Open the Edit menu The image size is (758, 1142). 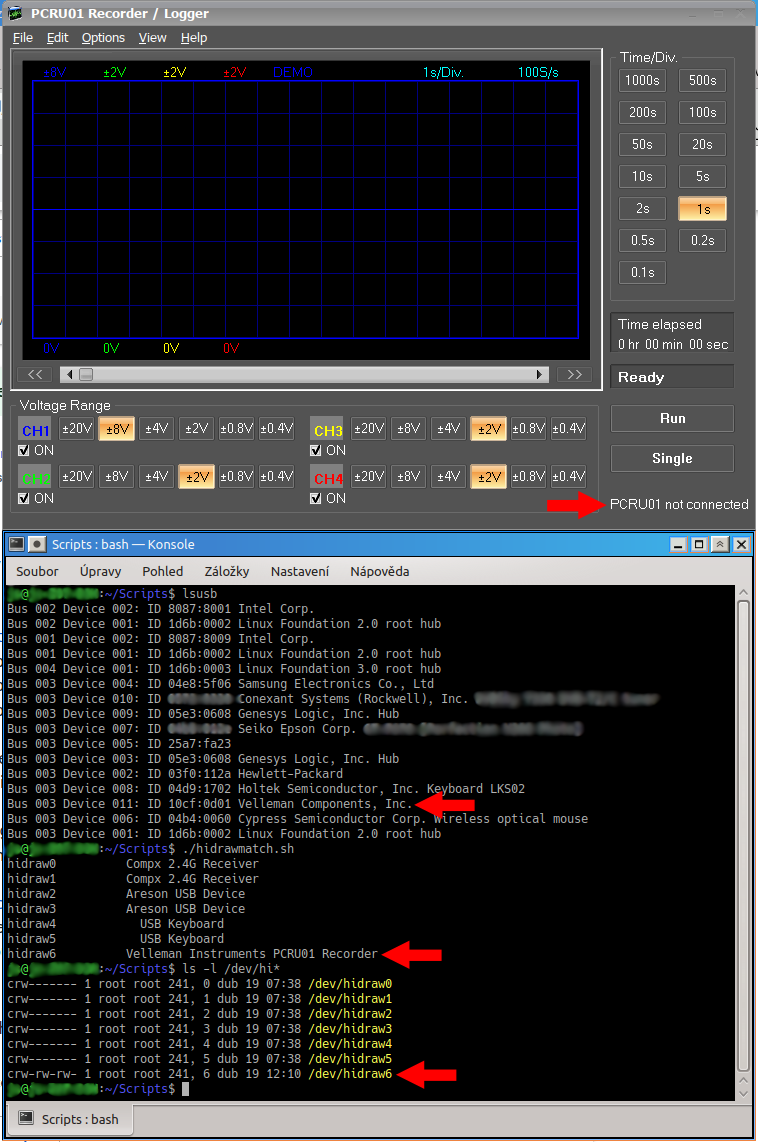(57, 38)
